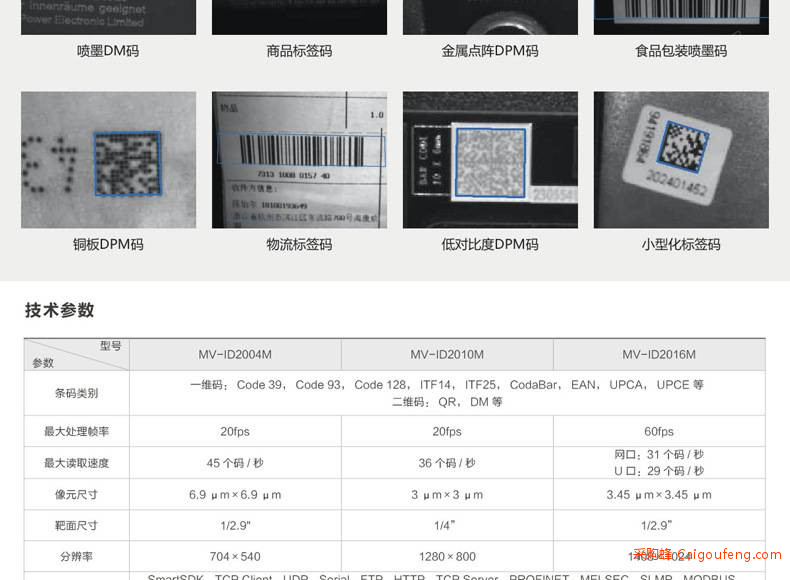Select the 3.45 μm×3.45 μm cell
This screenshot has width=790, height=580.
(659, 495)
